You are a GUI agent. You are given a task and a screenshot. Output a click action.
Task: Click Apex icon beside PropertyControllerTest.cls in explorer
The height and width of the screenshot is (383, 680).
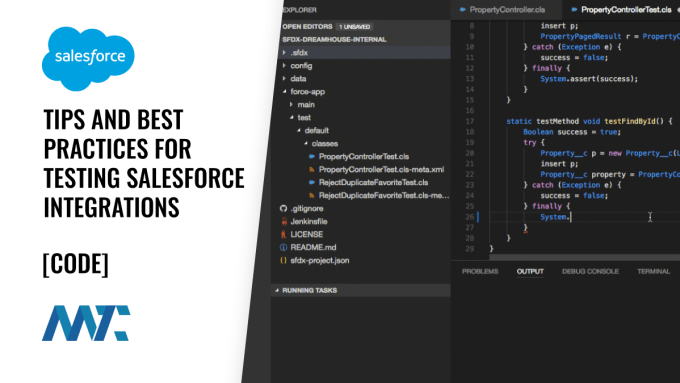point(311,157)
